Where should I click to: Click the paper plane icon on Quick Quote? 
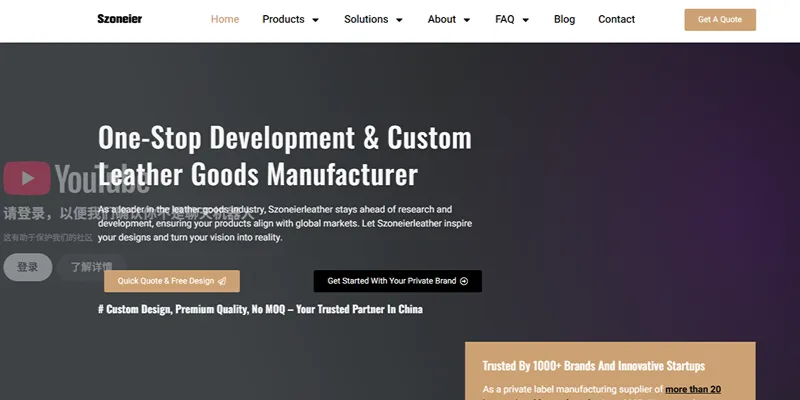coord(222,281)
